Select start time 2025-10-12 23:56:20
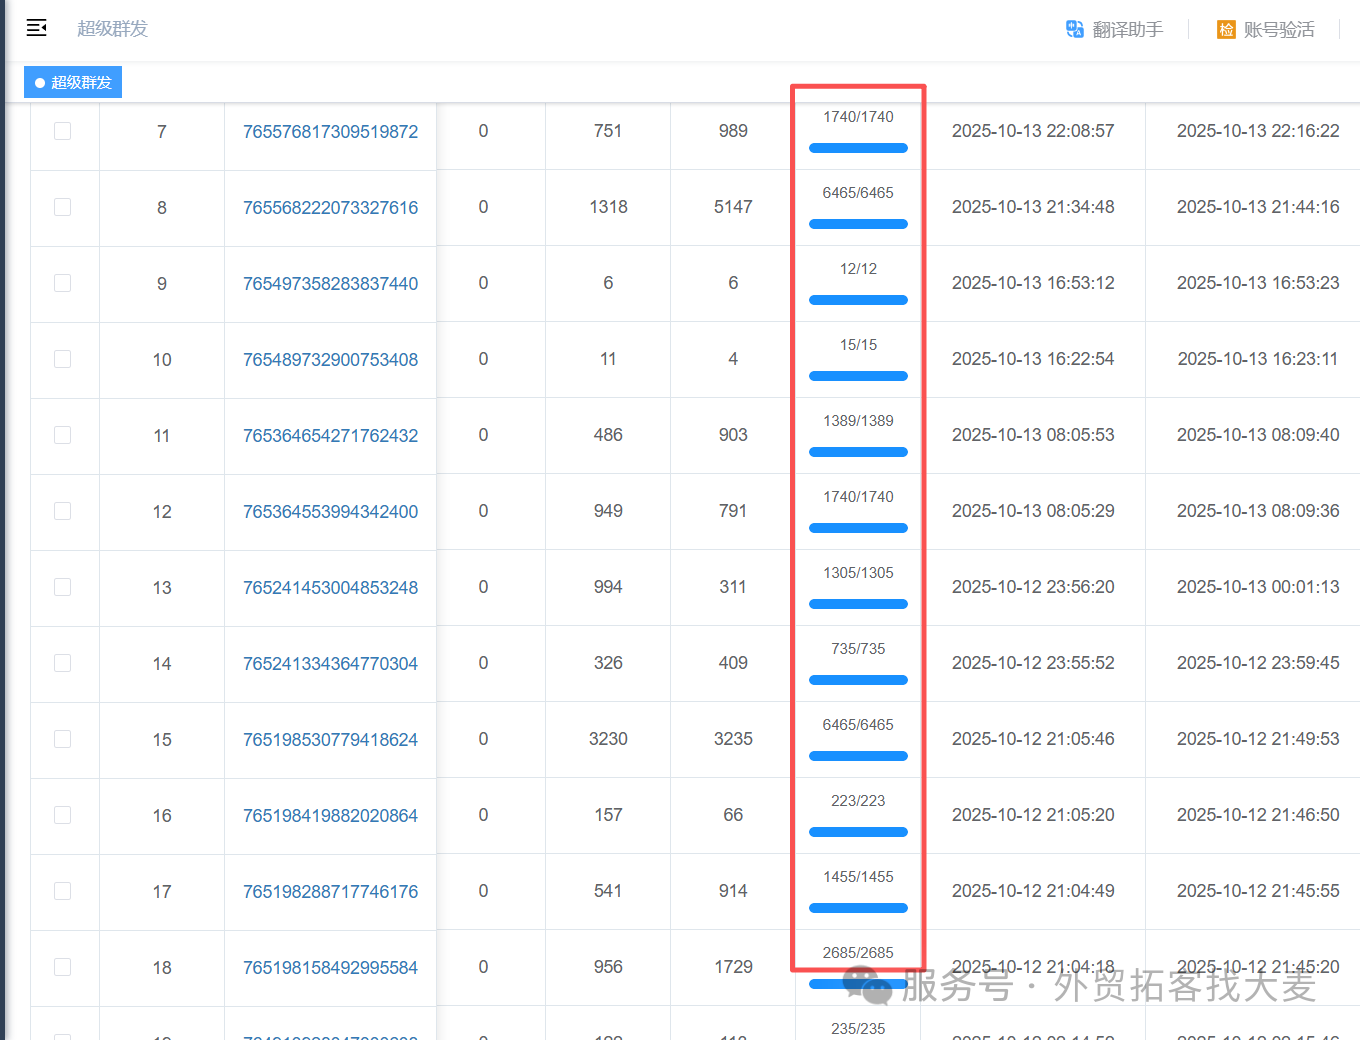Screen dimensions: 1360x1040 (1033, 587)
